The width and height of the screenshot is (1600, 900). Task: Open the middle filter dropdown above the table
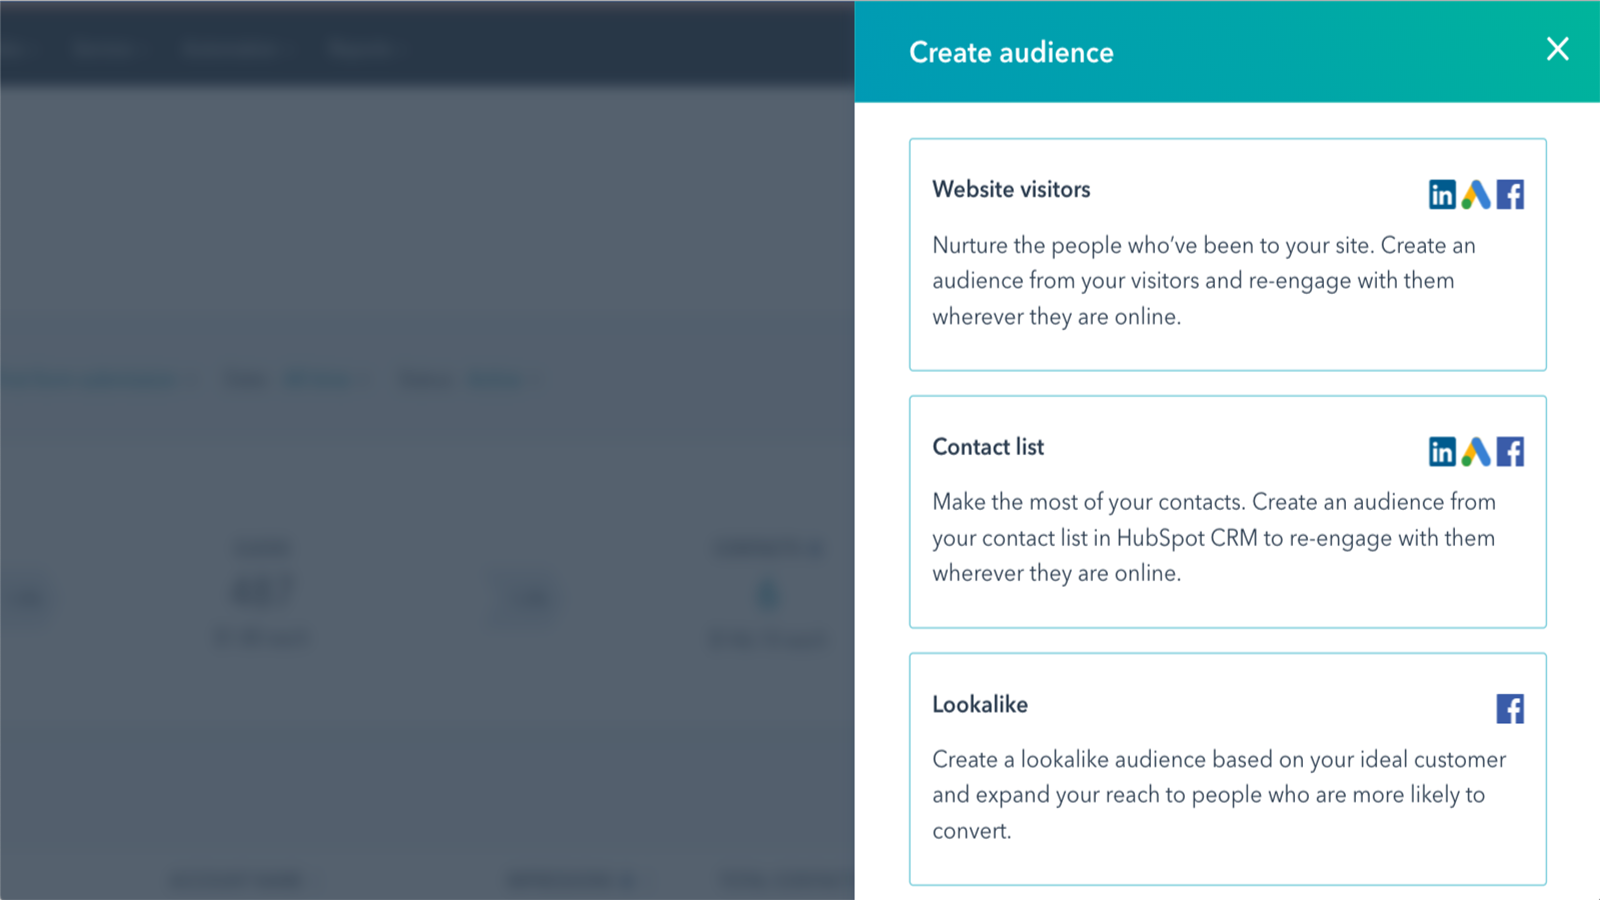coord(325,379)
